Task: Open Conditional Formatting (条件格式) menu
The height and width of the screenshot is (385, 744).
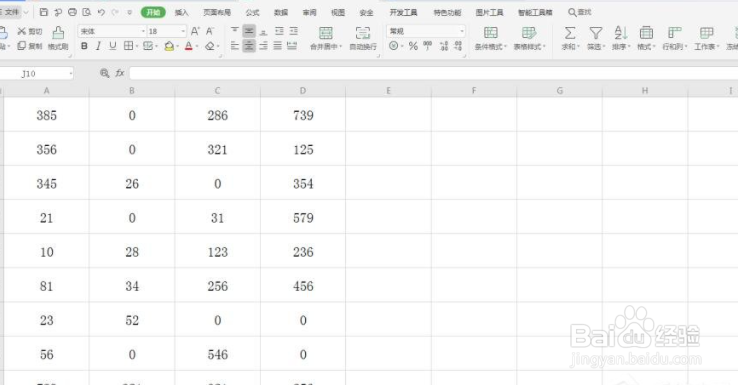Action: [x=491, y=38]
